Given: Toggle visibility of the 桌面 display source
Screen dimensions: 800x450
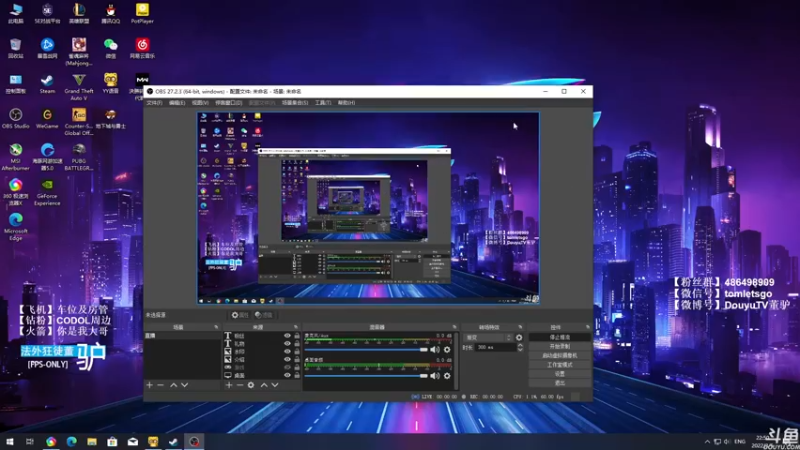Looking at the screenshot, I should [287, 375].
